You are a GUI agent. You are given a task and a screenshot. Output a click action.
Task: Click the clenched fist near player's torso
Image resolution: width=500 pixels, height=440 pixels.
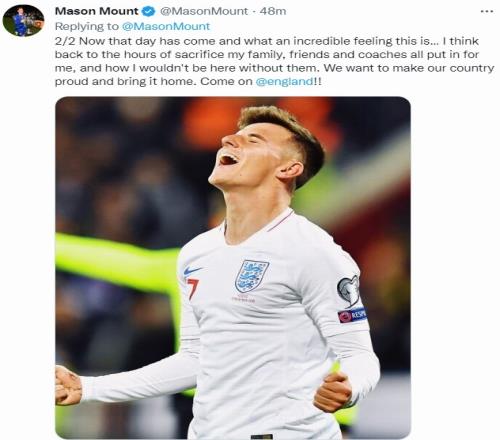tap(332, 392)
